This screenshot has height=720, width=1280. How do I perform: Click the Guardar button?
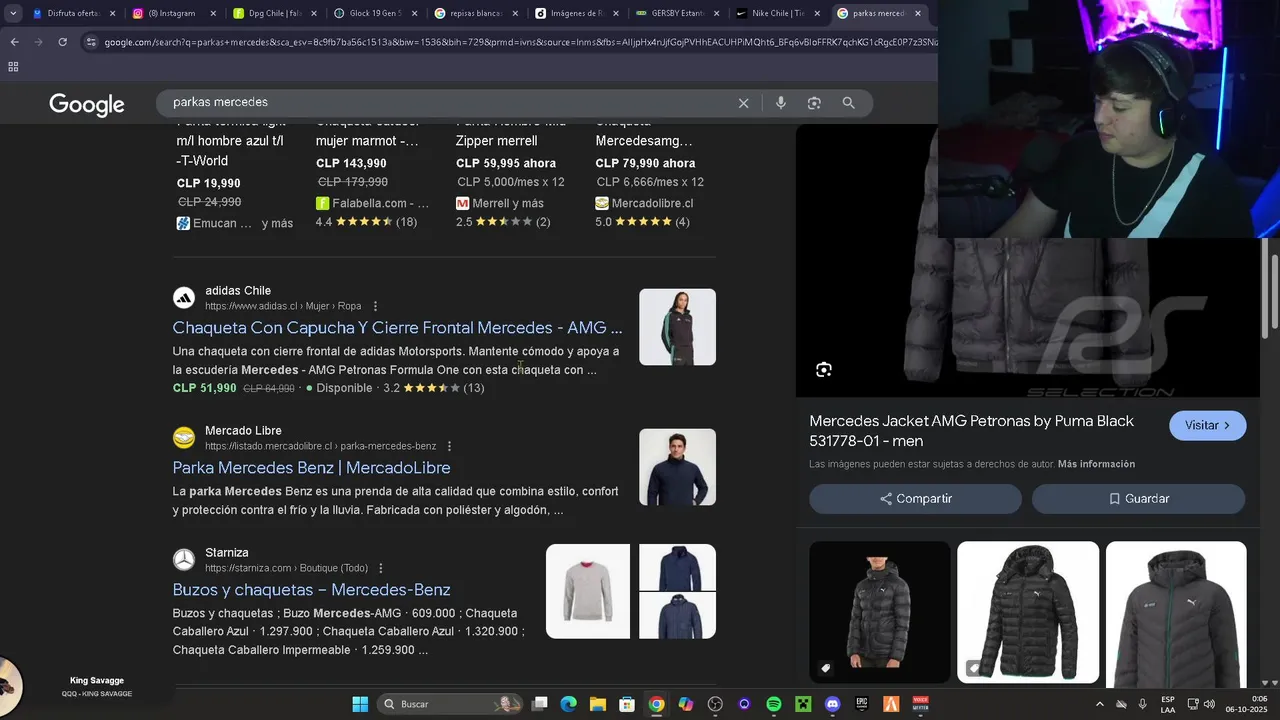point(1138,499)
